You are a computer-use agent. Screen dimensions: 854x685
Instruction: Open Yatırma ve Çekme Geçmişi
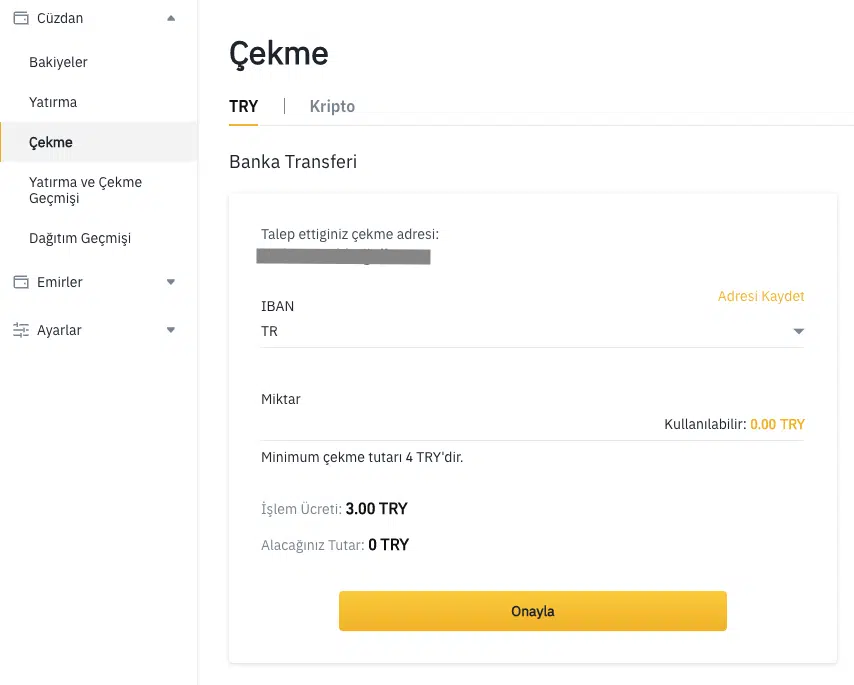click(86, 190)
